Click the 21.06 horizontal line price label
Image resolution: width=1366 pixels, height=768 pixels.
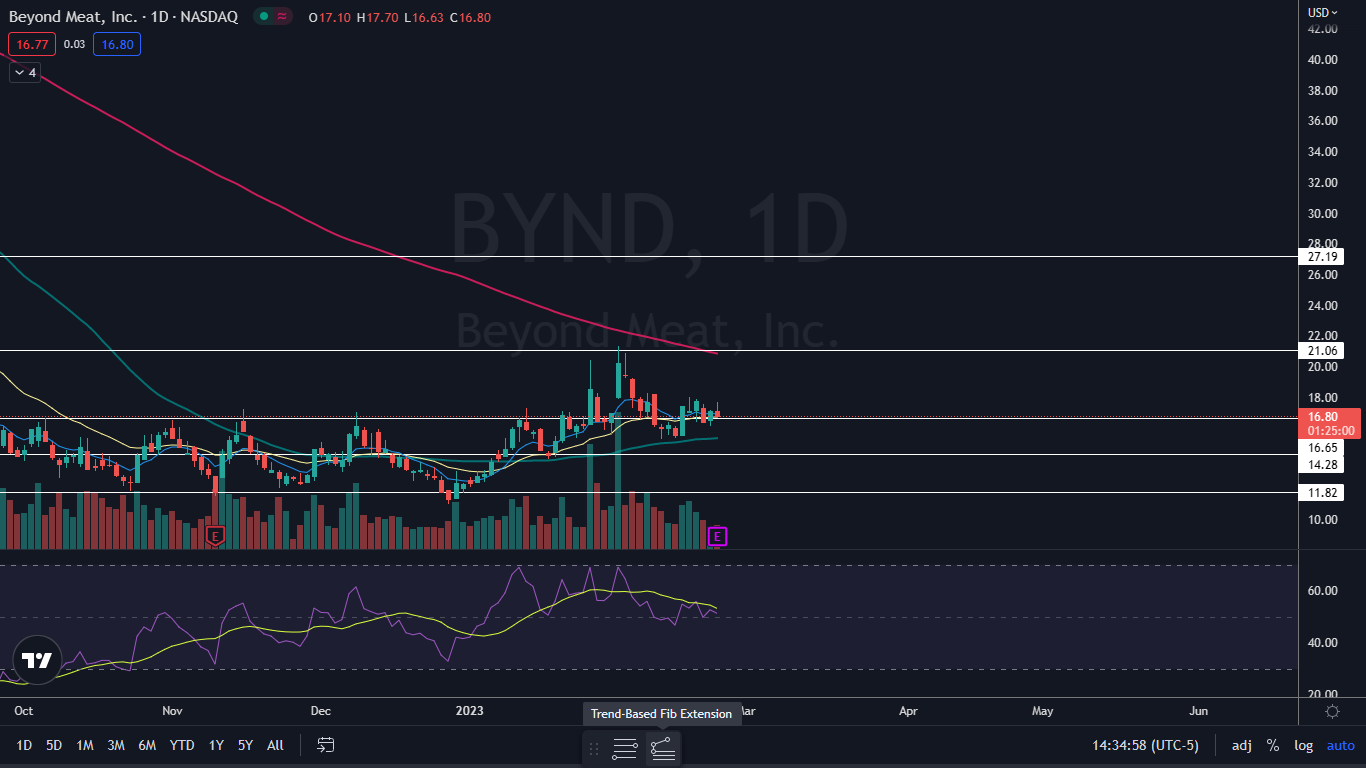(x=1322, y=351)
